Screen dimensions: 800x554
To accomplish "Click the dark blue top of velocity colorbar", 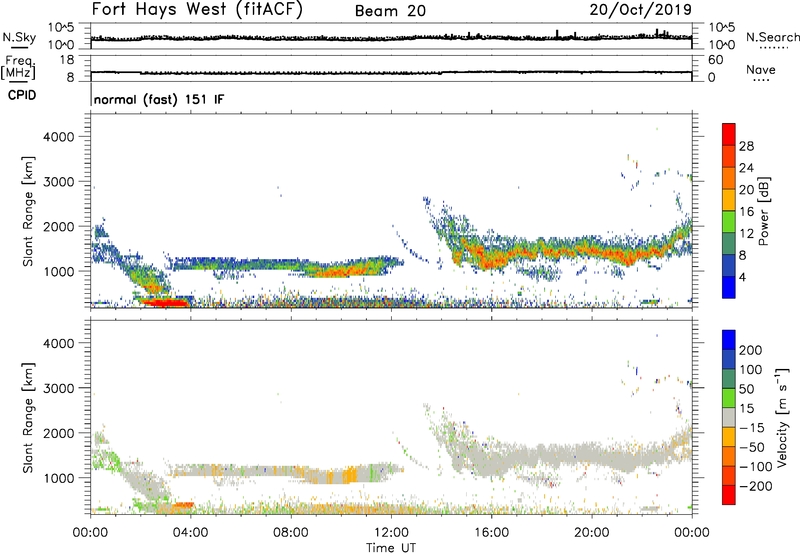I will (729, 340).
